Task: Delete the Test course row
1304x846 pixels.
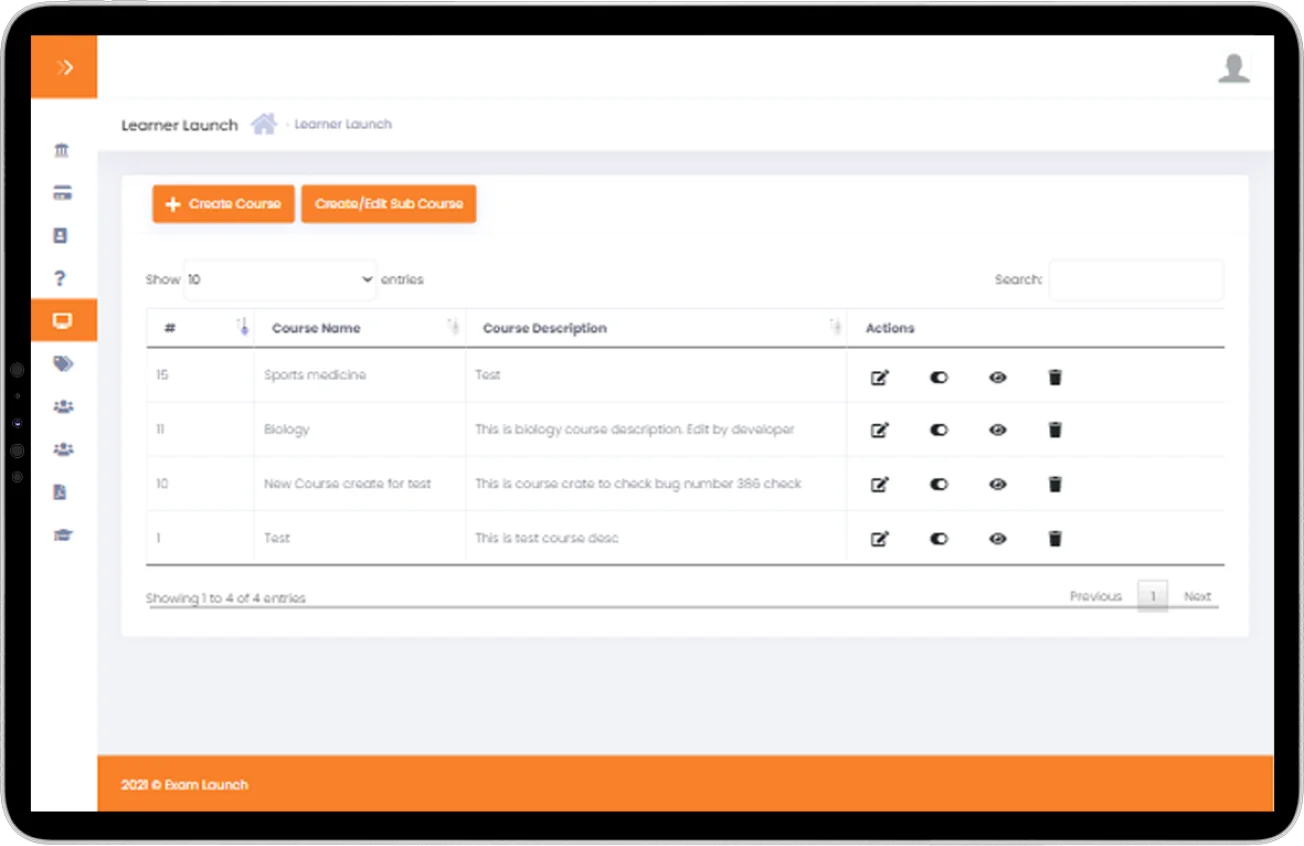Action: 1054,538
